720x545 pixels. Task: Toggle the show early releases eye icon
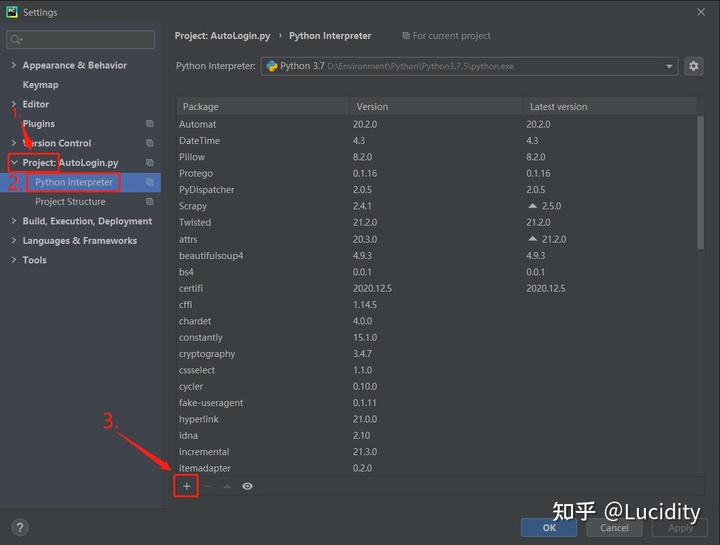[248, 486]
